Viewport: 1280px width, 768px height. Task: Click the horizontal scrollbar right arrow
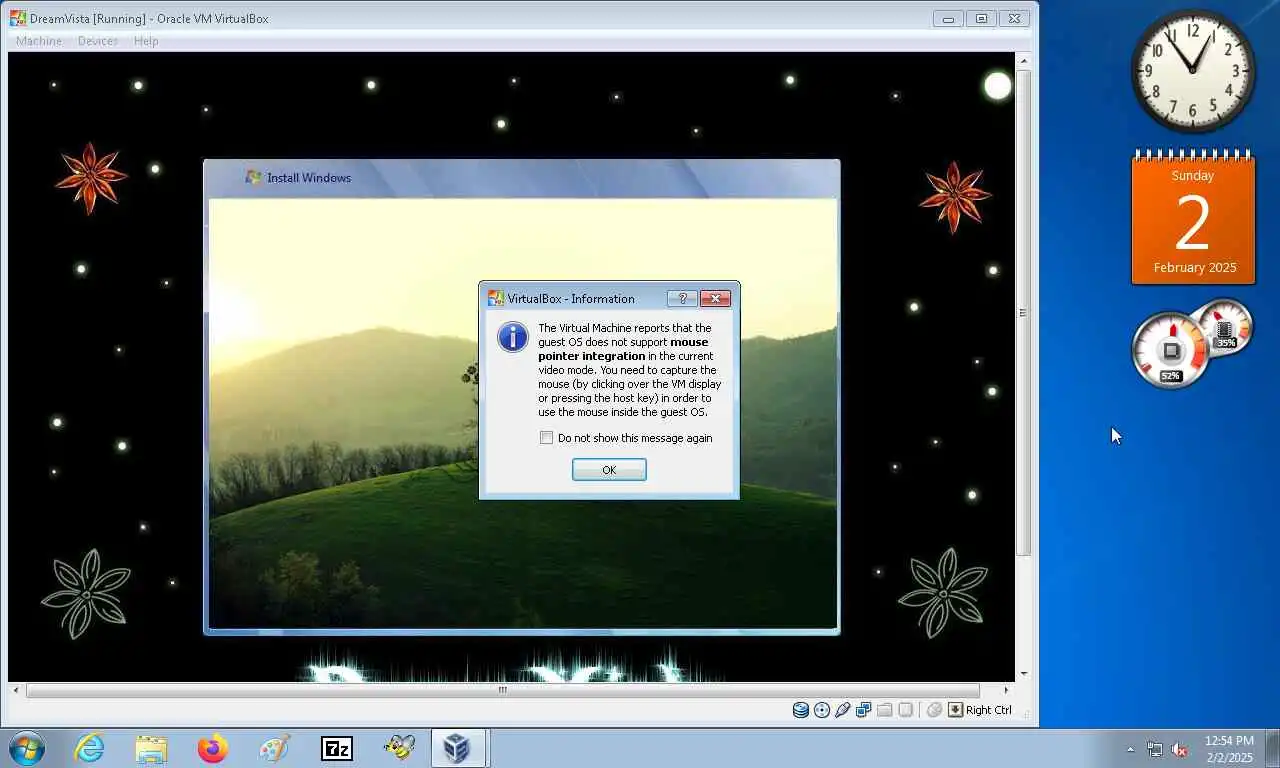pyautogui.click(x=1006, y=690)
